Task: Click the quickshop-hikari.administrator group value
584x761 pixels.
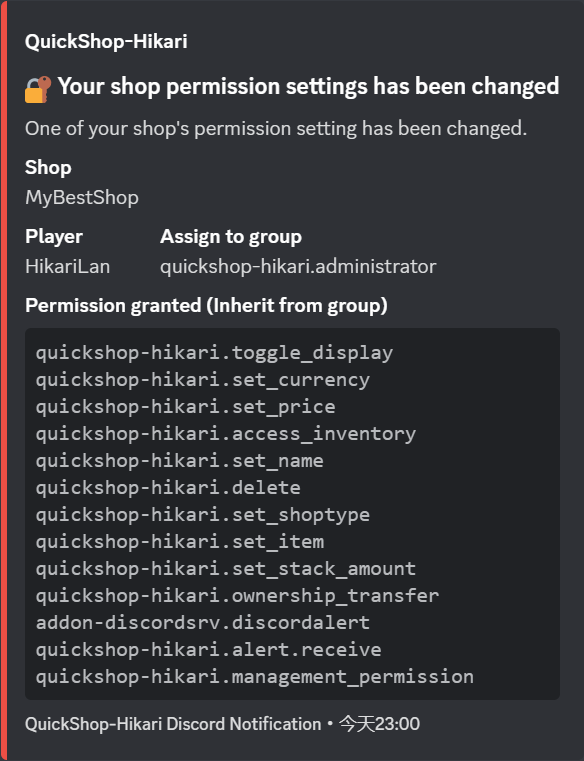Action: [298, 266]
